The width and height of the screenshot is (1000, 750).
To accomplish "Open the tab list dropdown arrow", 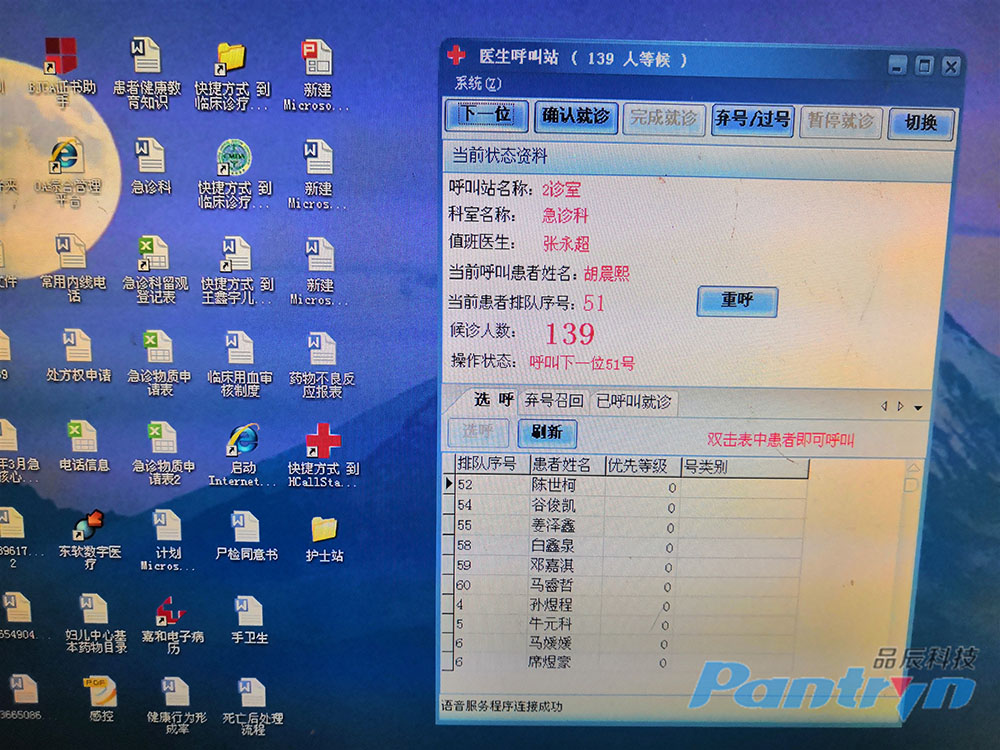I will (x=918, y=407).
